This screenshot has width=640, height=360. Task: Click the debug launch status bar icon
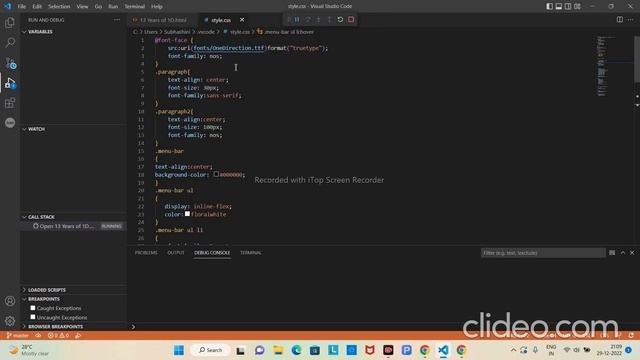pyautogui.click(x=78, y=336)
